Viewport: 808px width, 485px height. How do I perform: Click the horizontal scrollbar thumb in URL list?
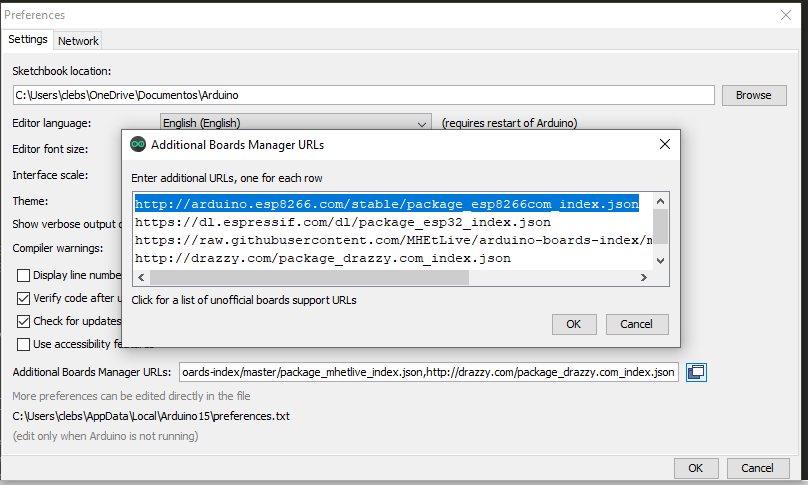tap(309, 277)
